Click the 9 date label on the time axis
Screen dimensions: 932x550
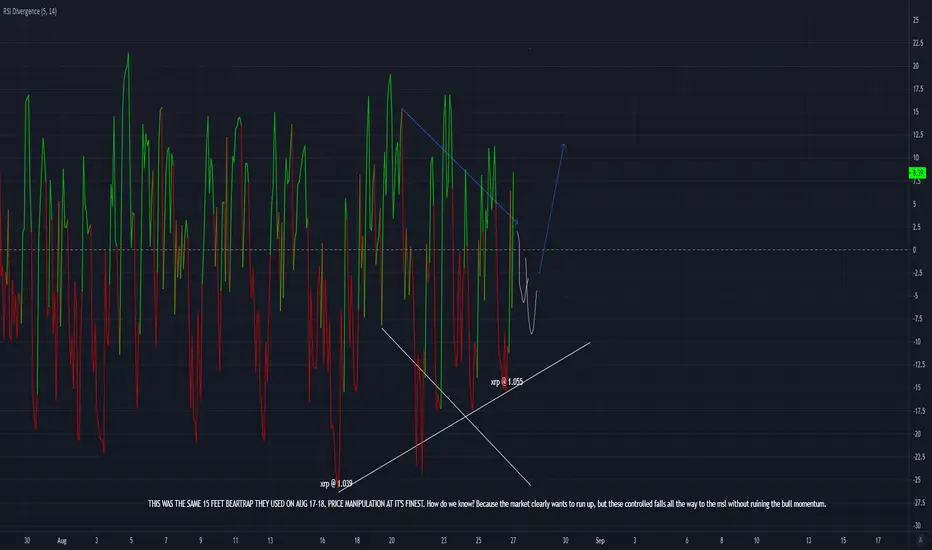200,540
